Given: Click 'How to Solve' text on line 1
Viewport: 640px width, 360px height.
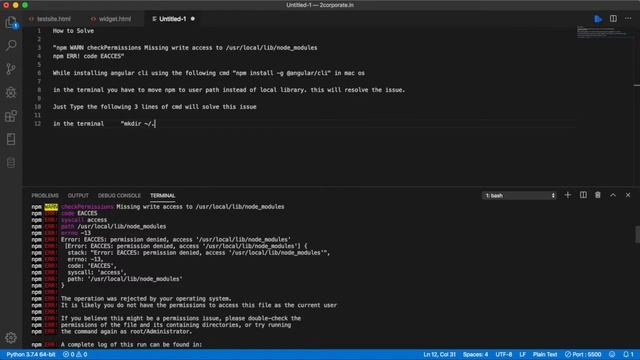Looking at the screenshot, I should point(73,31).
